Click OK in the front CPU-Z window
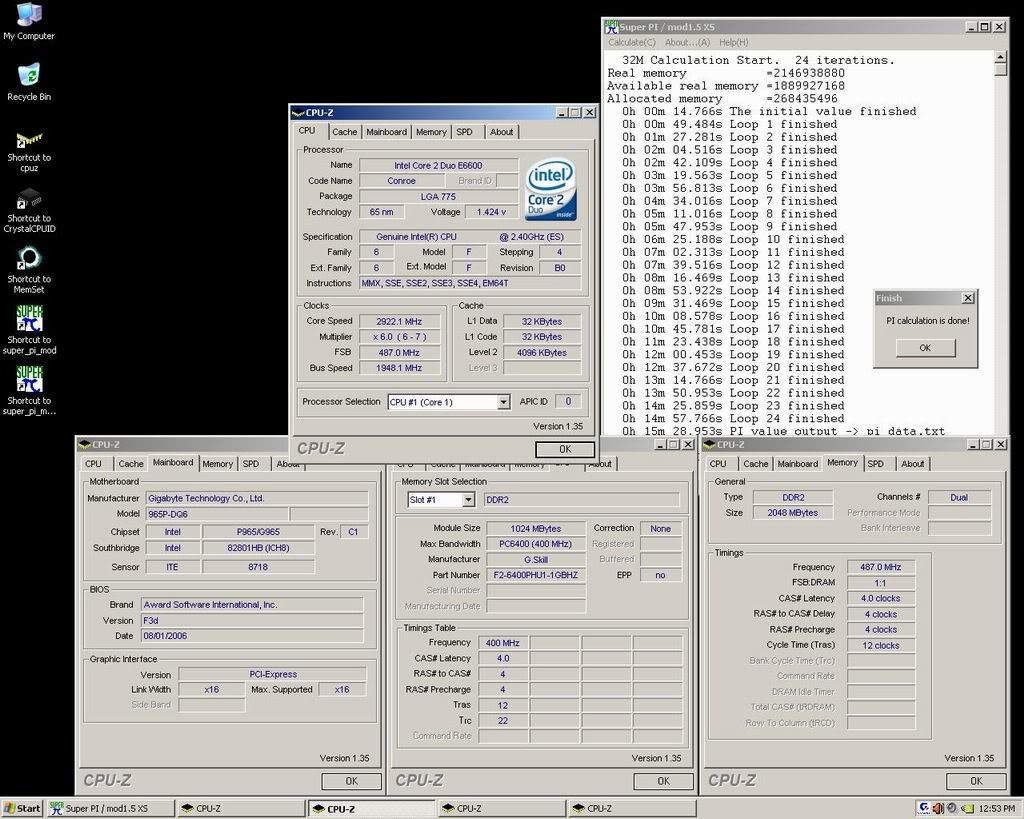 [565, 449]
